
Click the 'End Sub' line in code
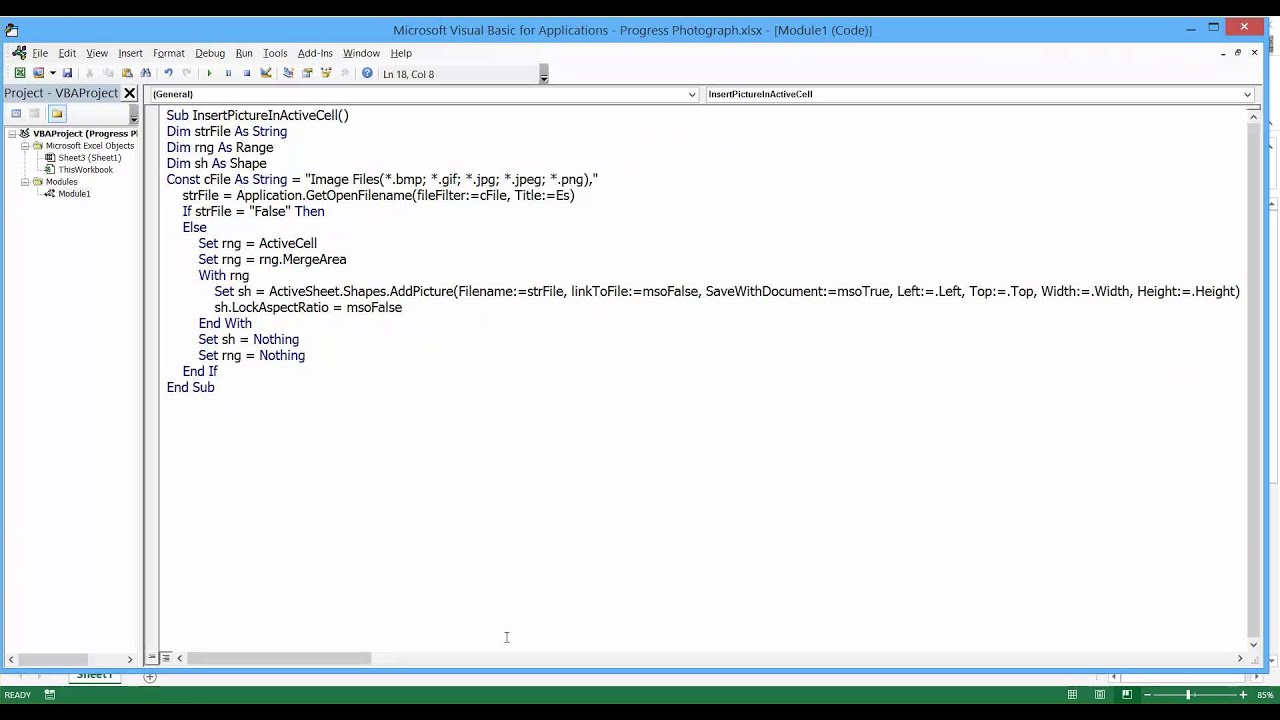pos(190,387)
